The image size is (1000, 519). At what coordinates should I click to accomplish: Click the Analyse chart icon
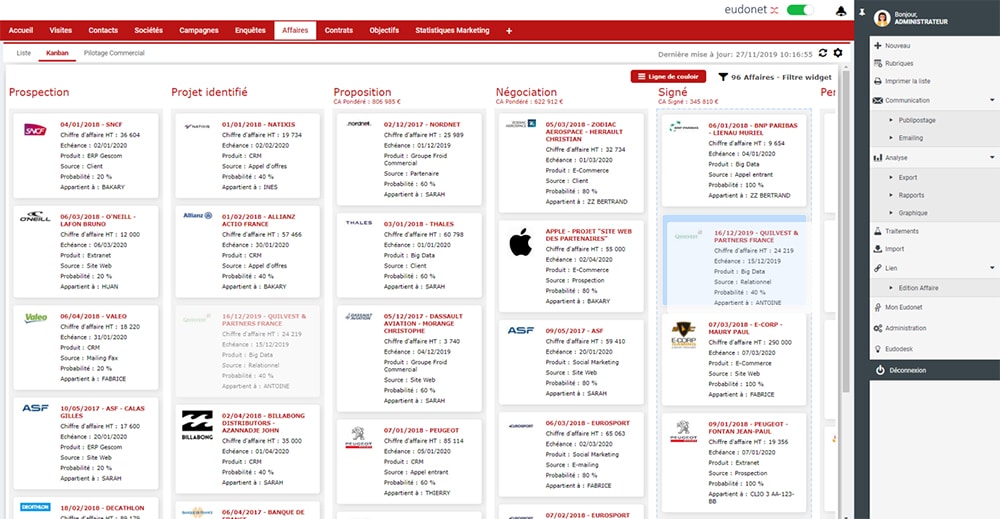click(x=878, y=157)
